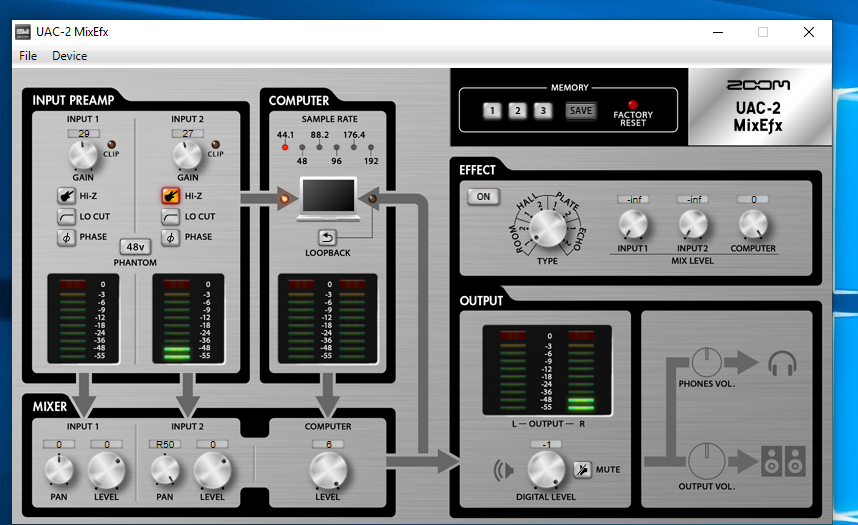Select the 88.2 sample rate

coord(320,147)
